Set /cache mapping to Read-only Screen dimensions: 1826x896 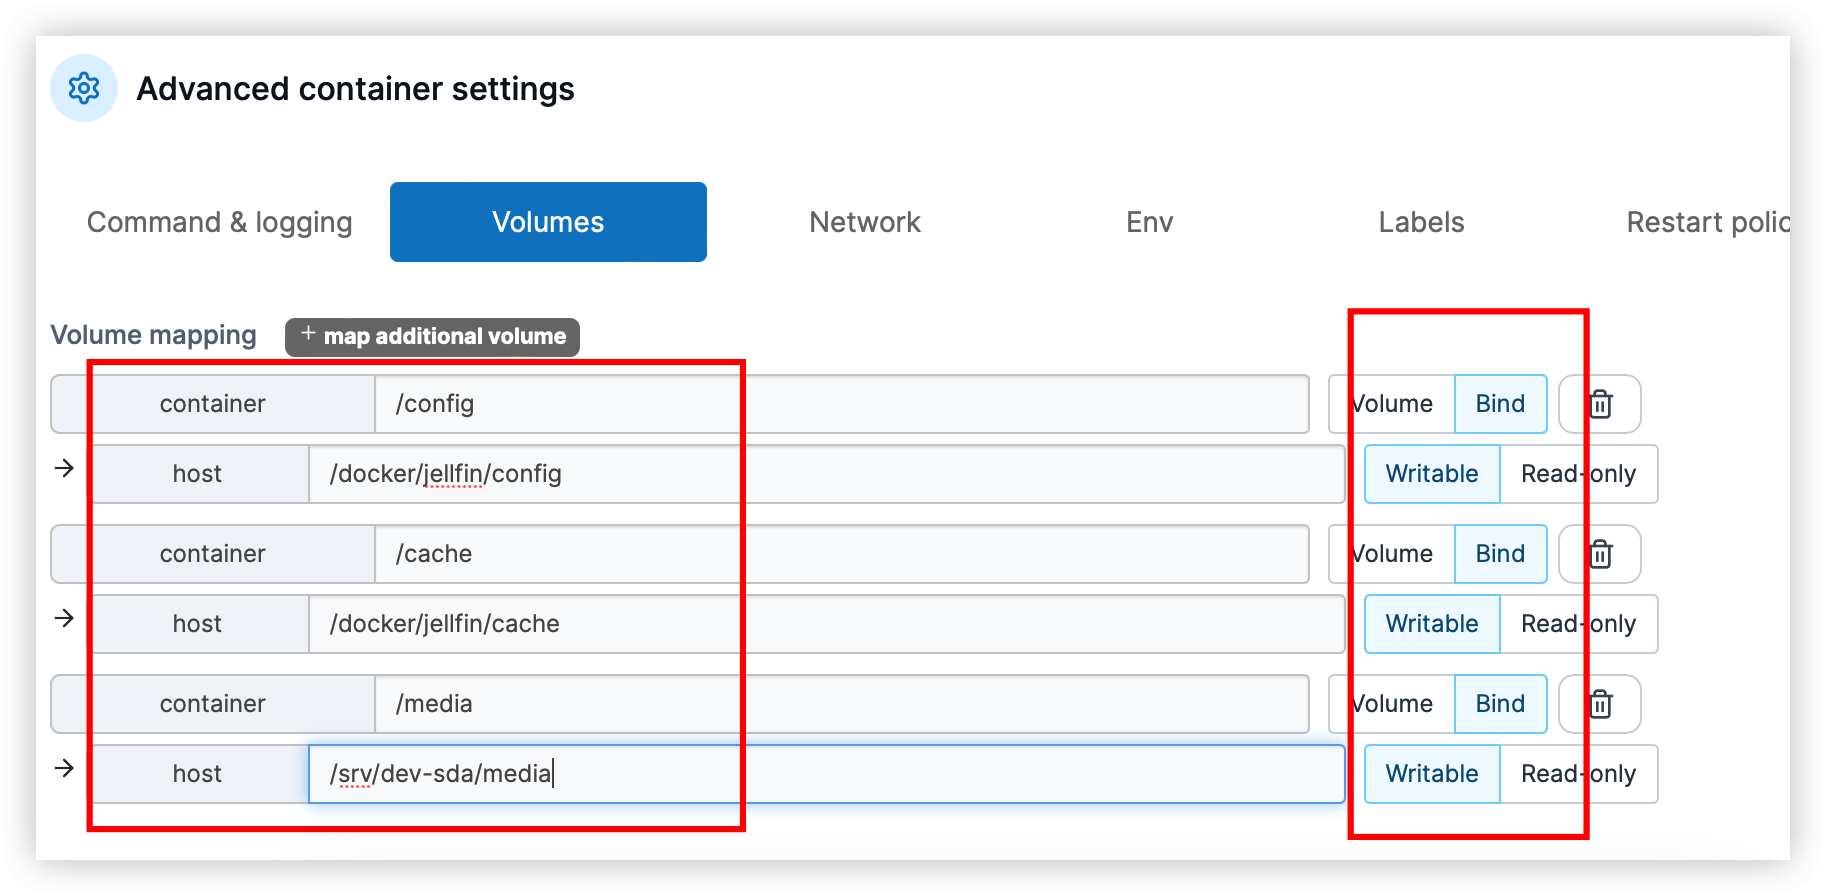pos(1578,624)
